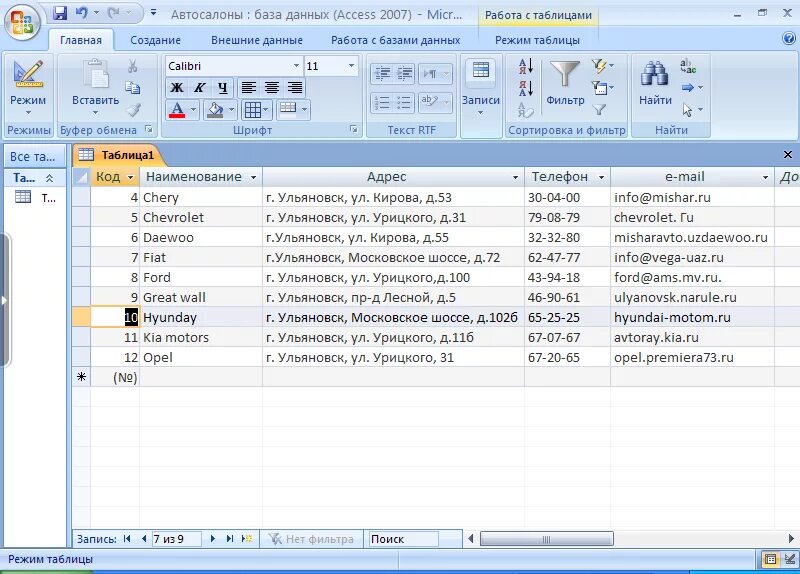Open alternate fill color dropdown

(305, 109)
